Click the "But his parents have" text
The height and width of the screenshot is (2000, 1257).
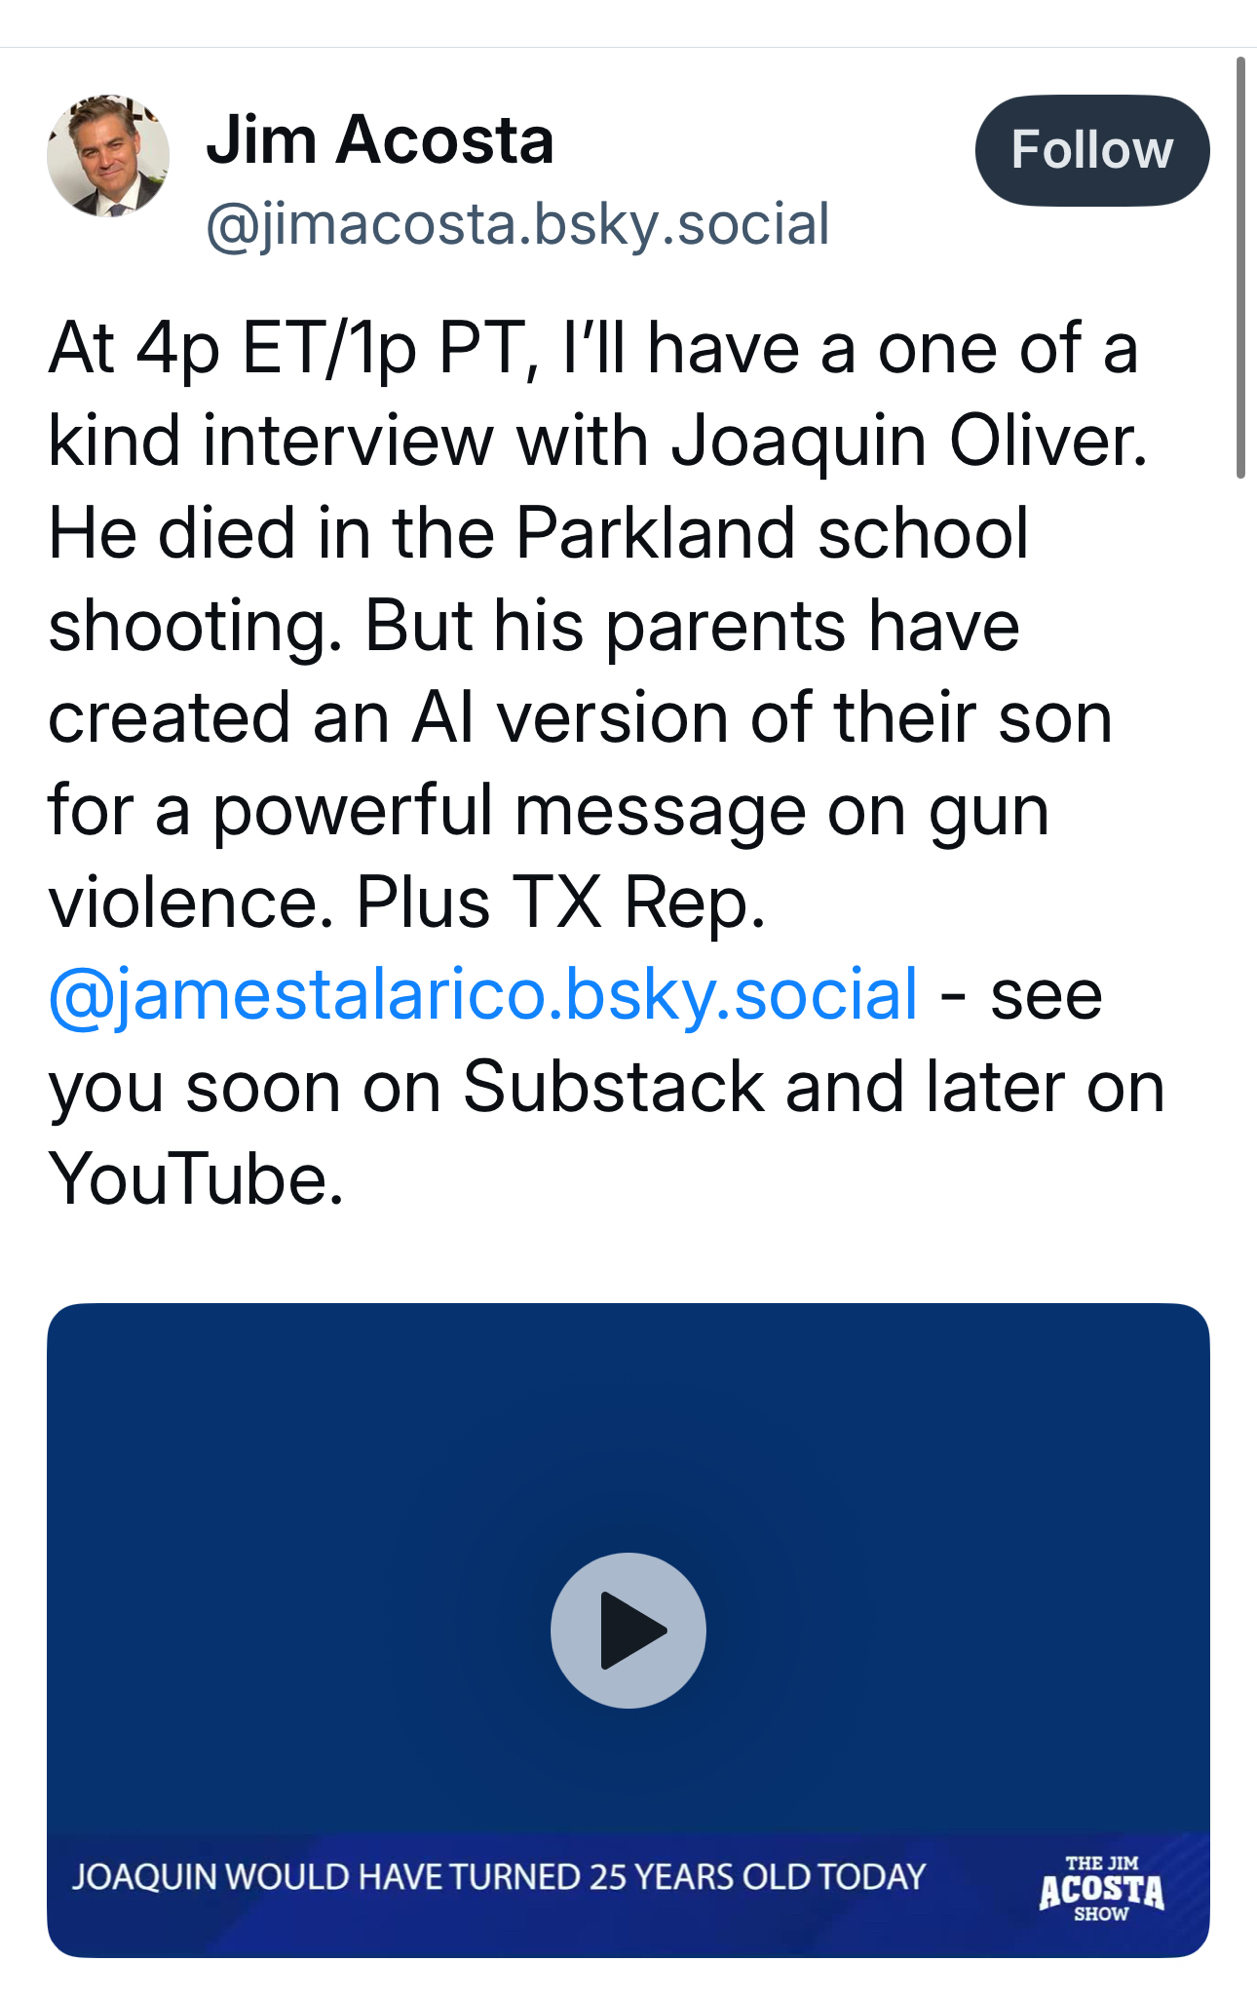[691, 626]
